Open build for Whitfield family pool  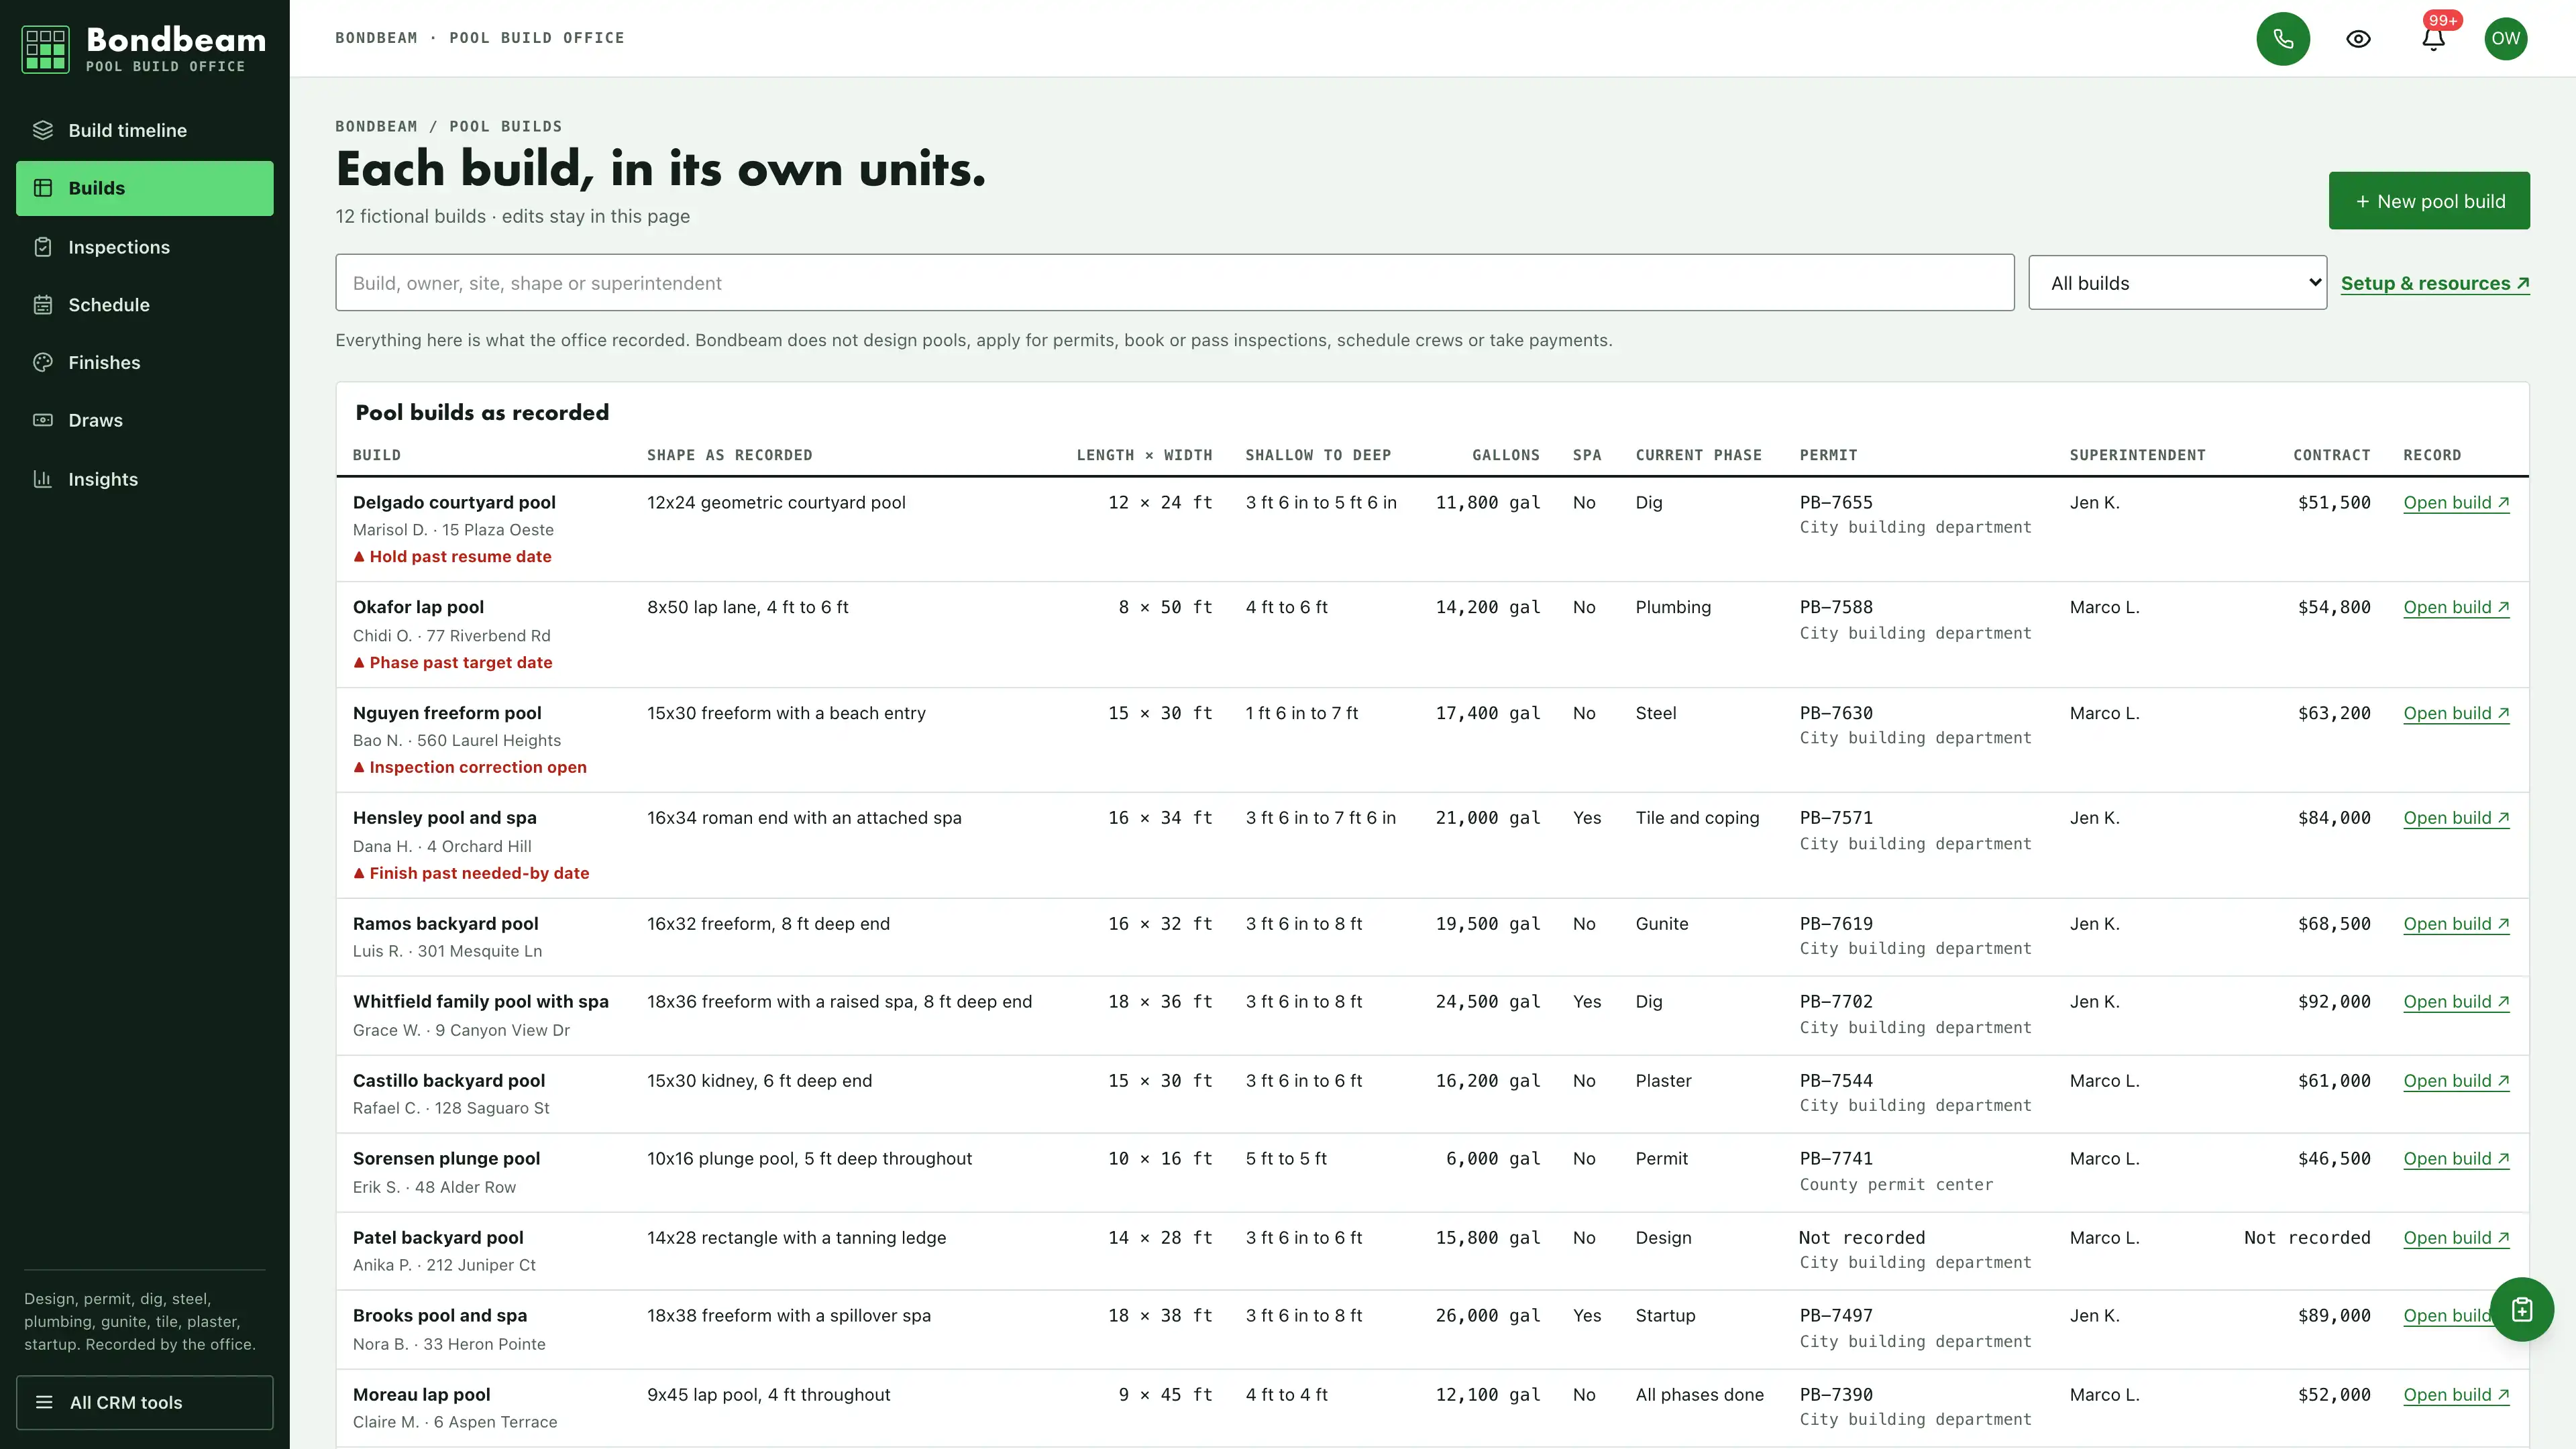2456,1002
